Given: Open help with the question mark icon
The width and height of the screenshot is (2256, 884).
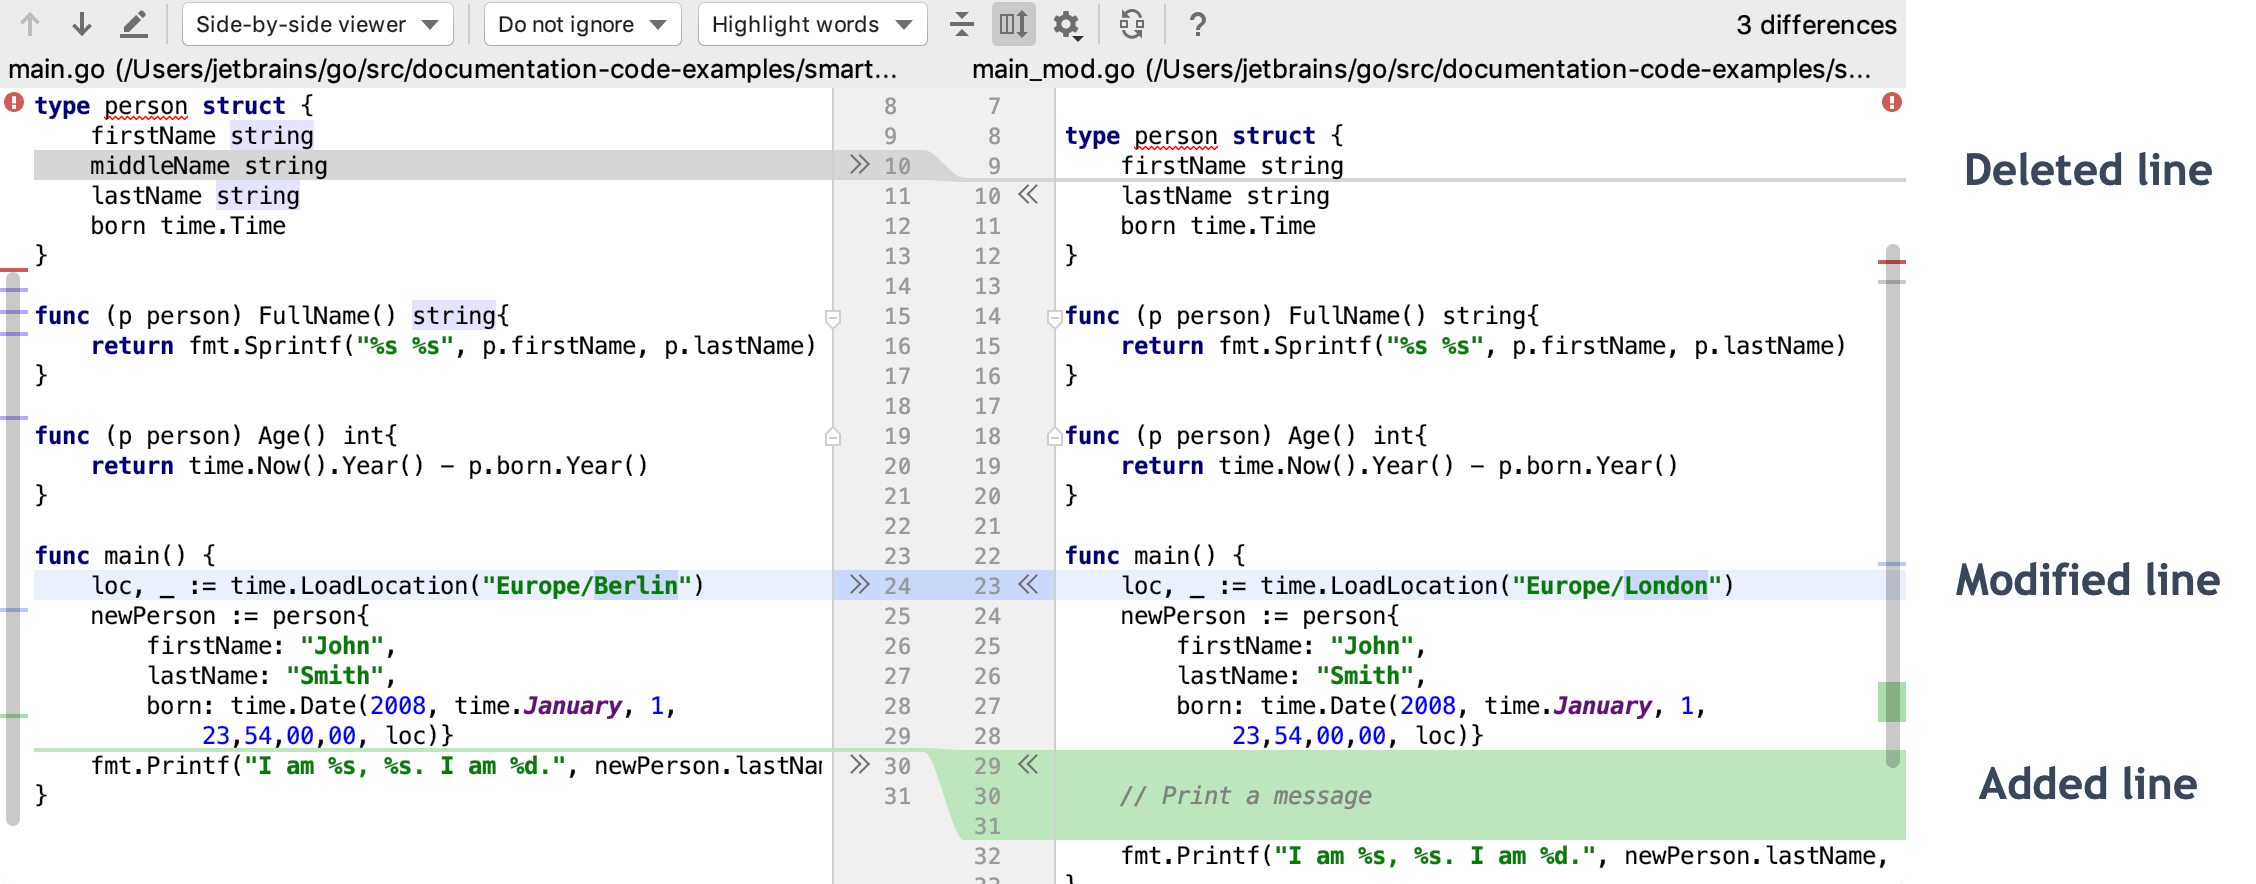Looking at the screenshot, I should pos(1197,24).
